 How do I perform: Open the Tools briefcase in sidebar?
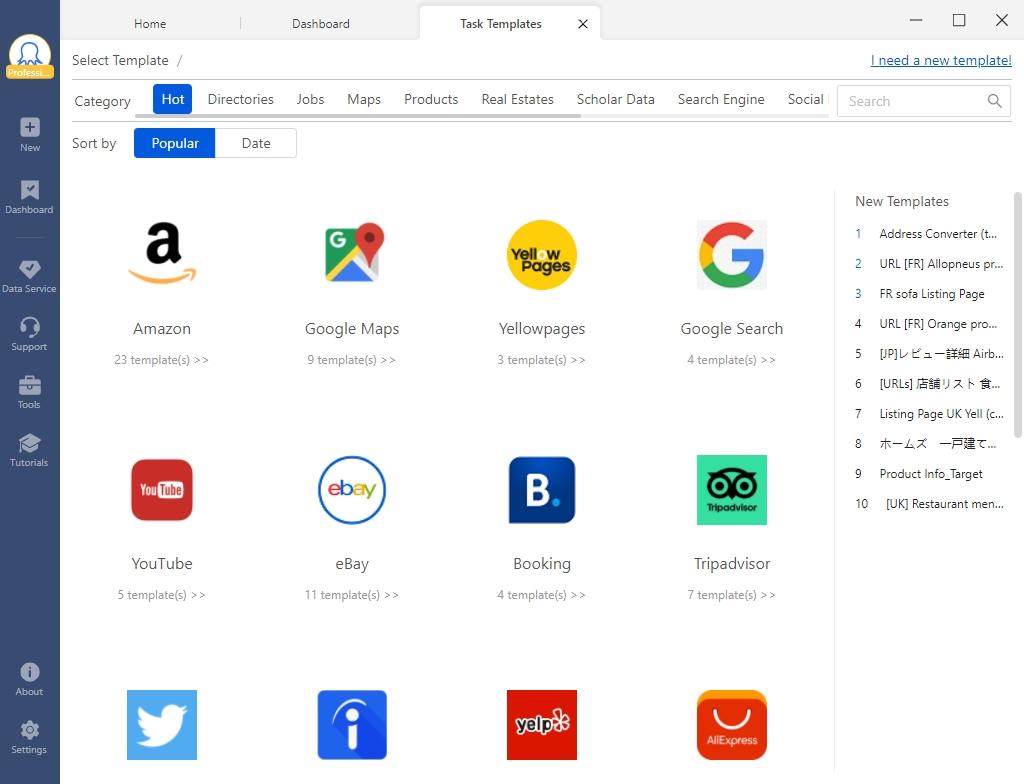[29, 392]
